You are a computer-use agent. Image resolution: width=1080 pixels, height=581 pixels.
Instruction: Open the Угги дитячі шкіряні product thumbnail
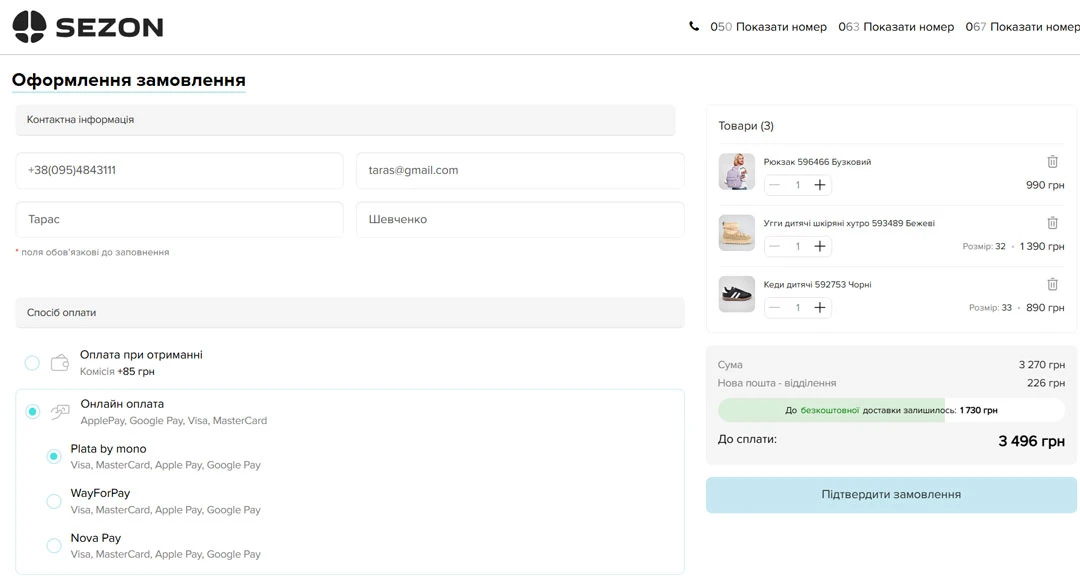point(736,233)
